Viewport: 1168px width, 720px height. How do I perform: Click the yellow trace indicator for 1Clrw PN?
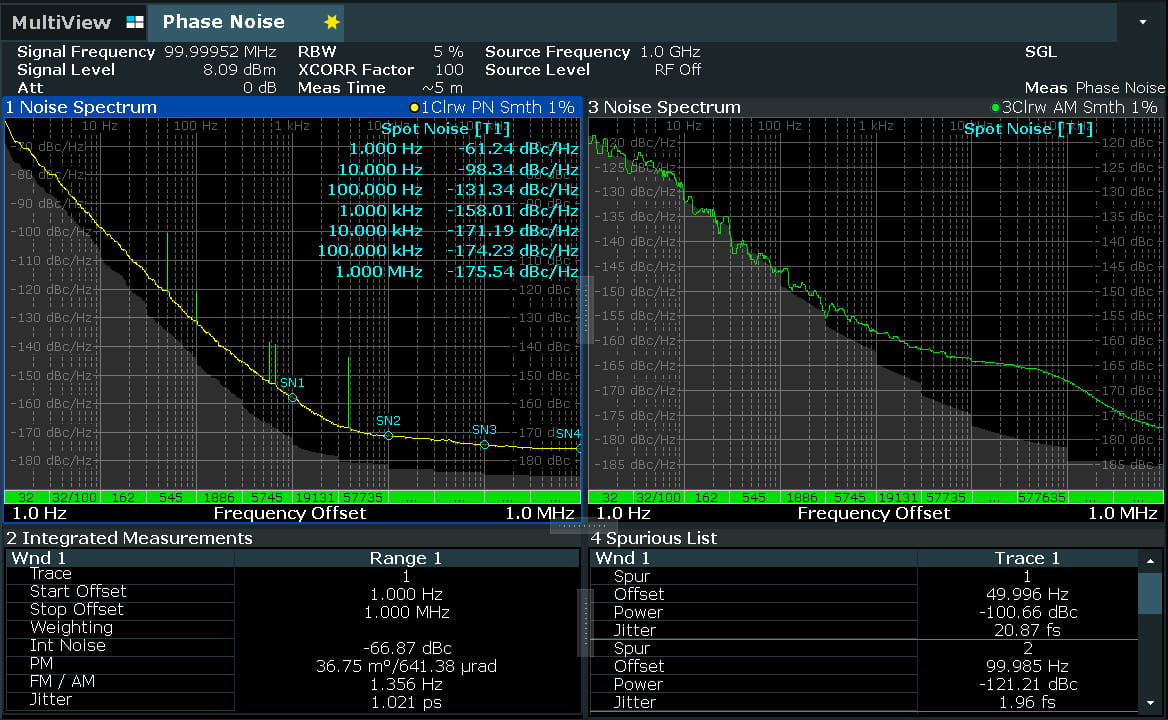coord(414,107)
